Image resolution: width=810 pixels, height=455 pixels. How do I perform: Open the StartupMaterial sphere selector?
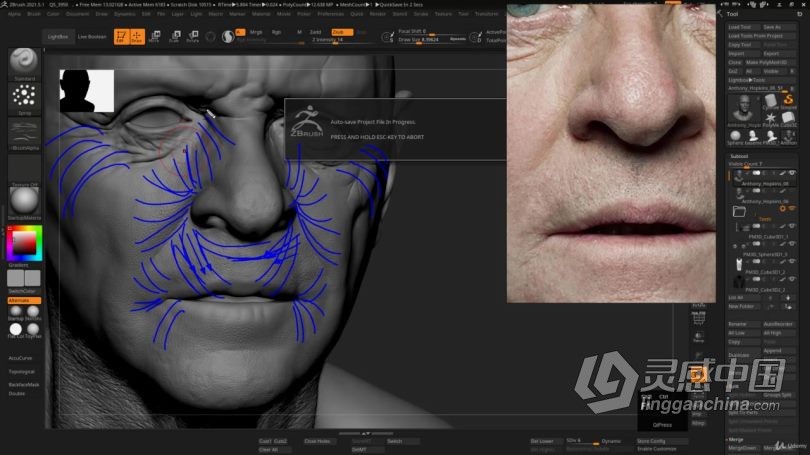pos(24,203)
